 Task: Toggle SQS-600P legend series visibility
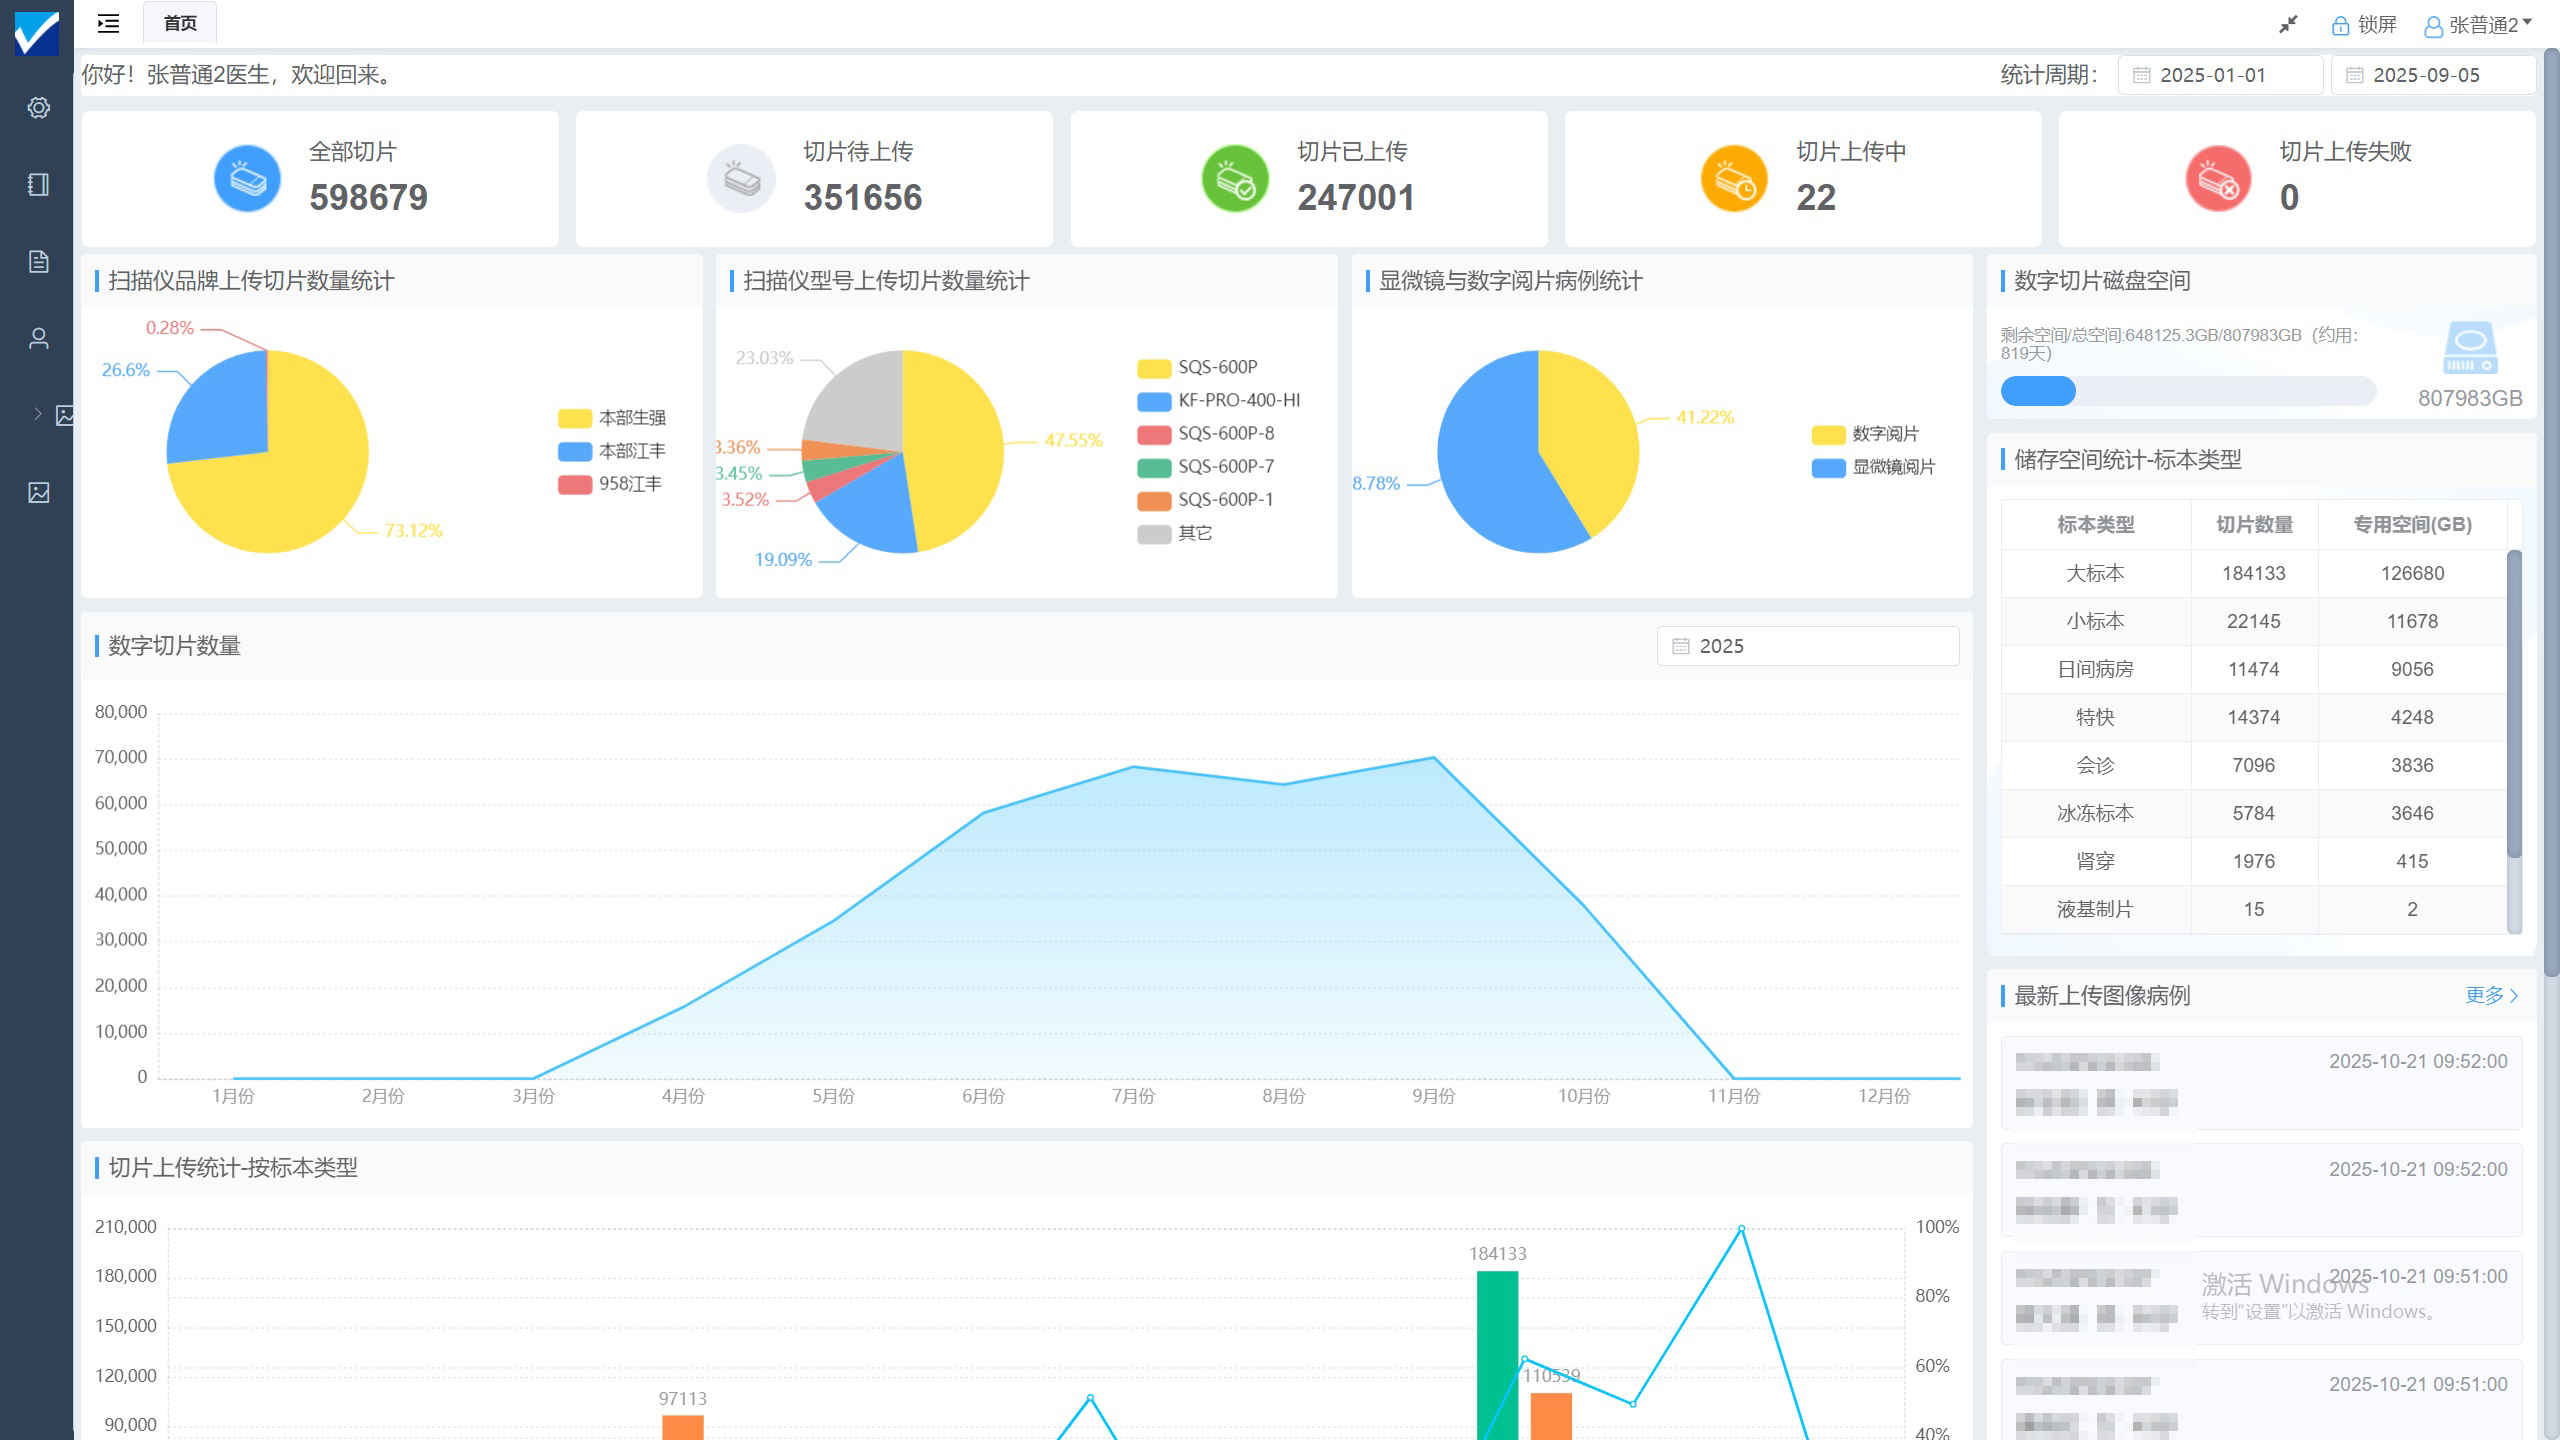tap(1197, 368)
